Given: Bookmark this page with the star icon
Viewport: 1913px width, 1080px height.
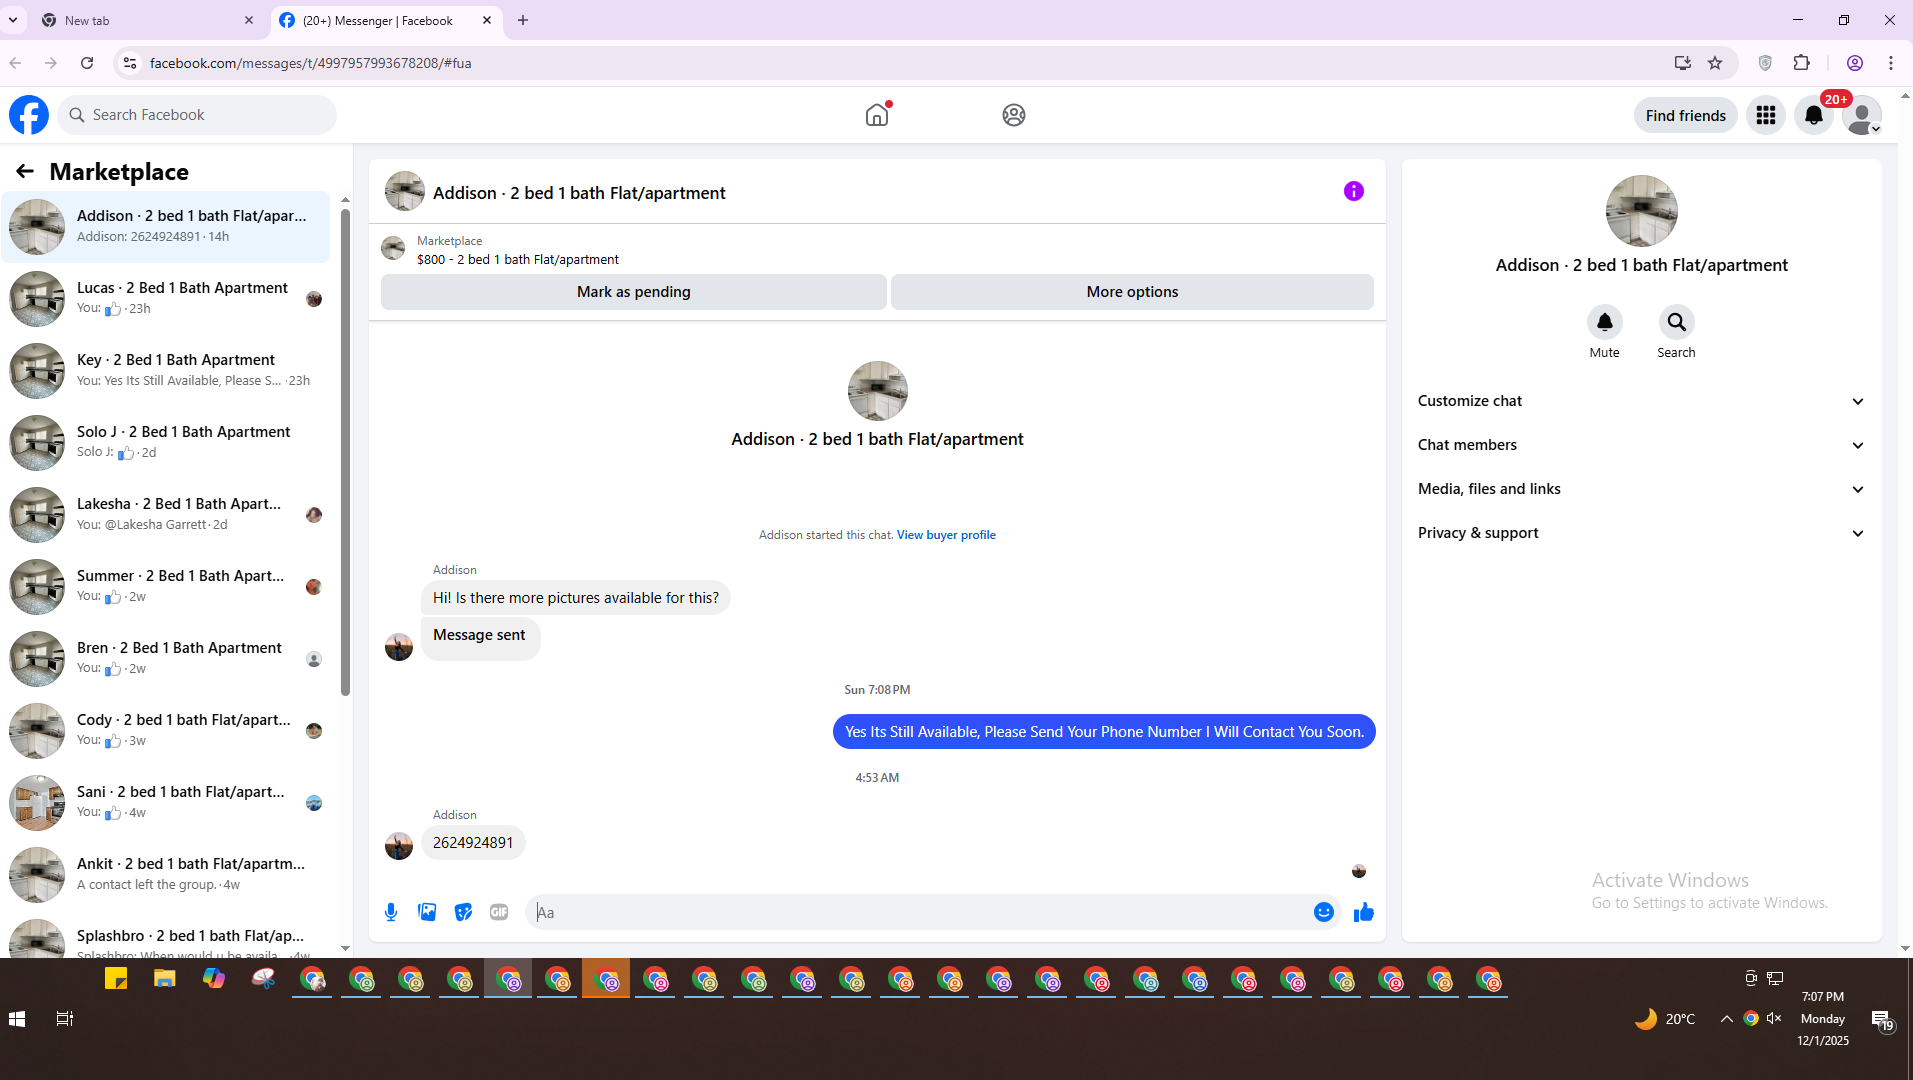Looking at the screenshot, I should [1715, 63].
